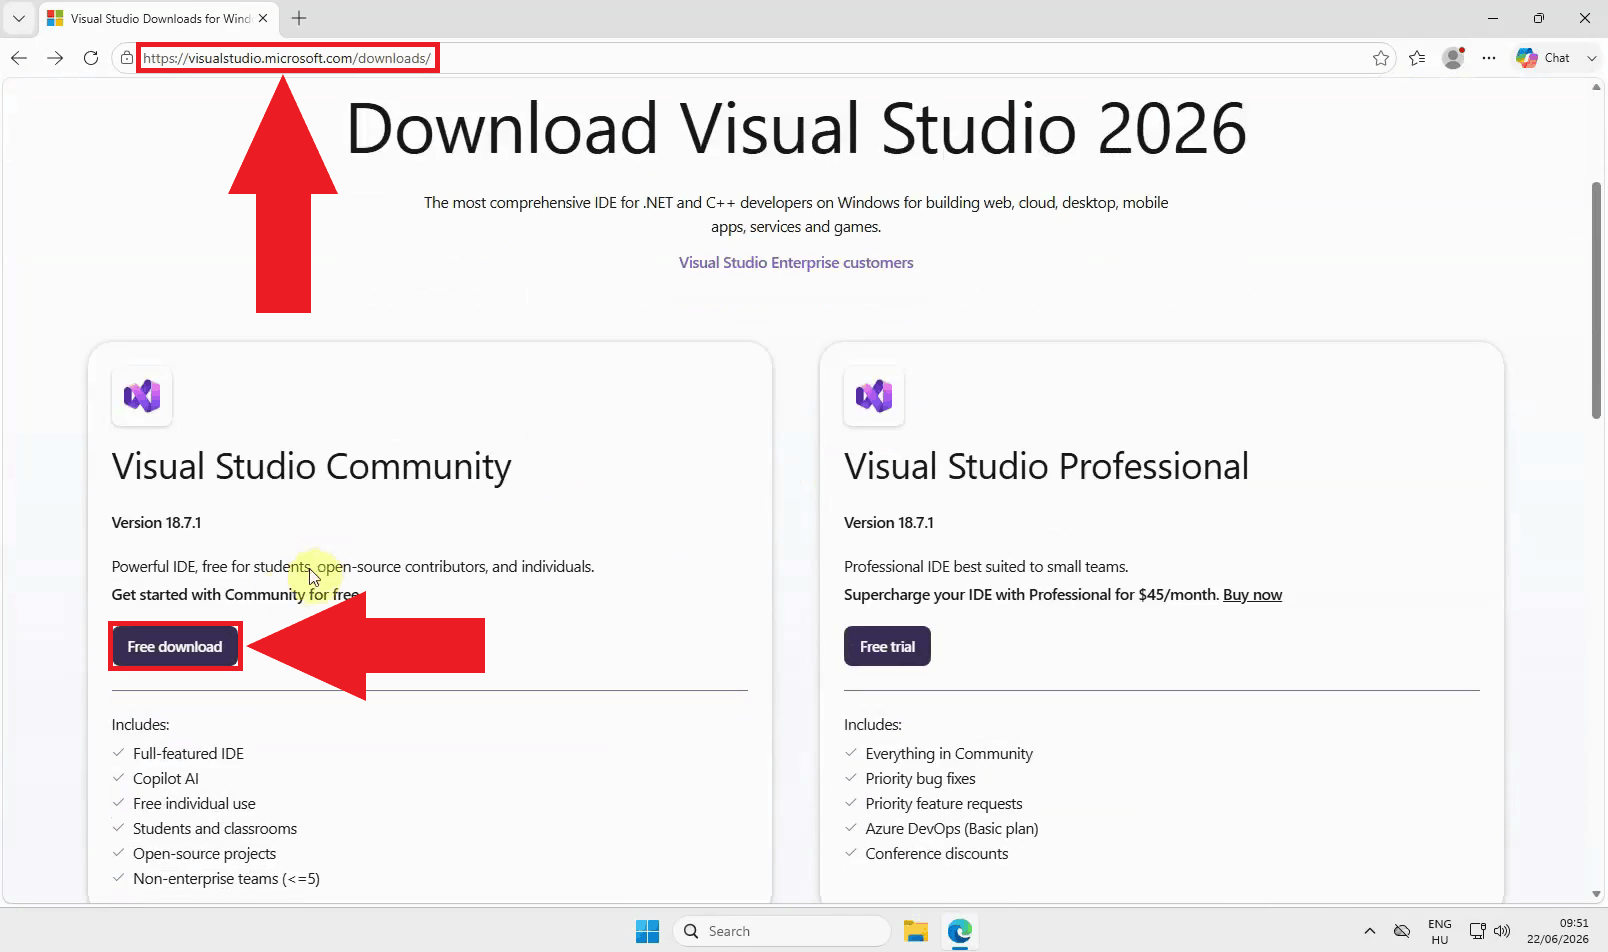Click the Visual Studio Professional logo
Viewport: 1608px width, 952px height.
tap(874, 396)
